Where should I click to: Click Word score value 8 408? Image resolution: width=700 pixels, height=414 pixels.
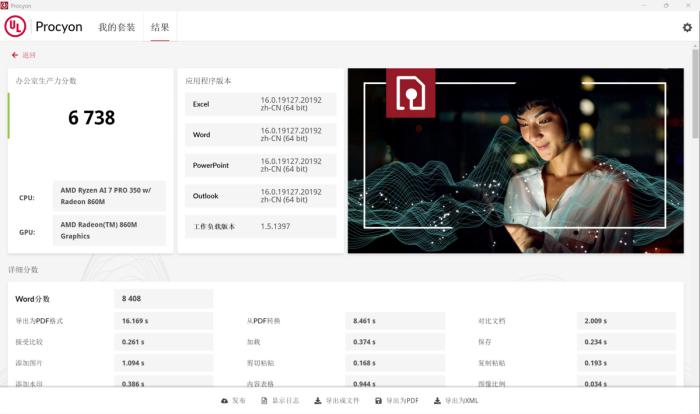pos(163,299)
